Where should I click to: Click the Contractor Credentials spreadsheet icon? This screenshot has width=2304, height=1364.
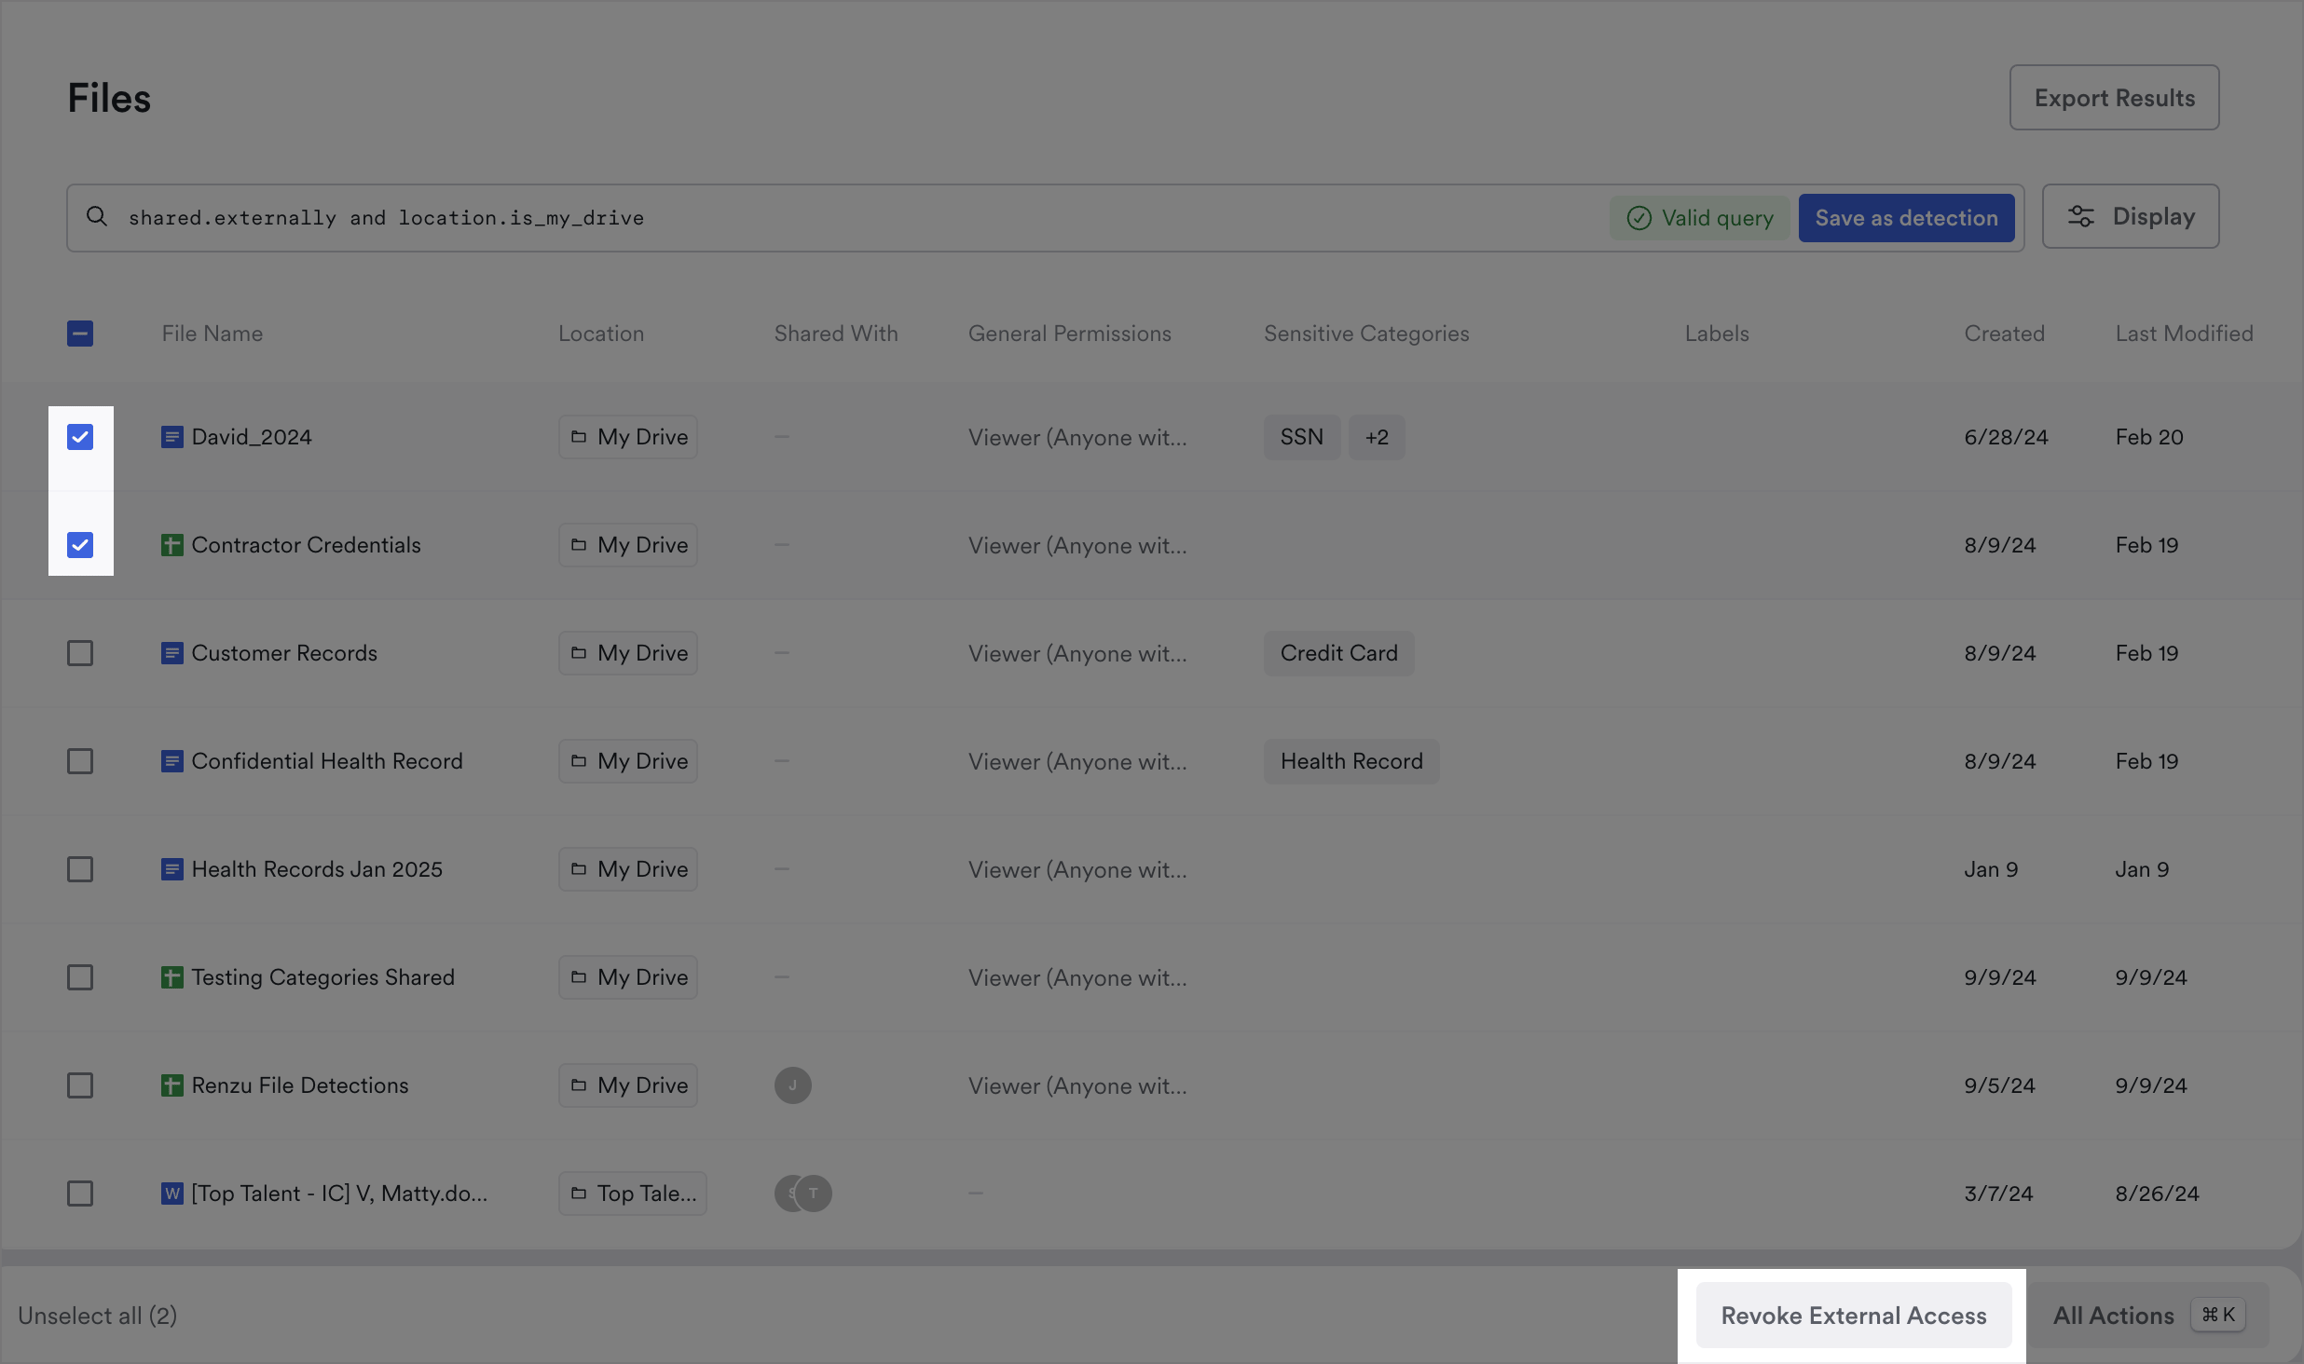pyautogui.click(x=172, y=545)
